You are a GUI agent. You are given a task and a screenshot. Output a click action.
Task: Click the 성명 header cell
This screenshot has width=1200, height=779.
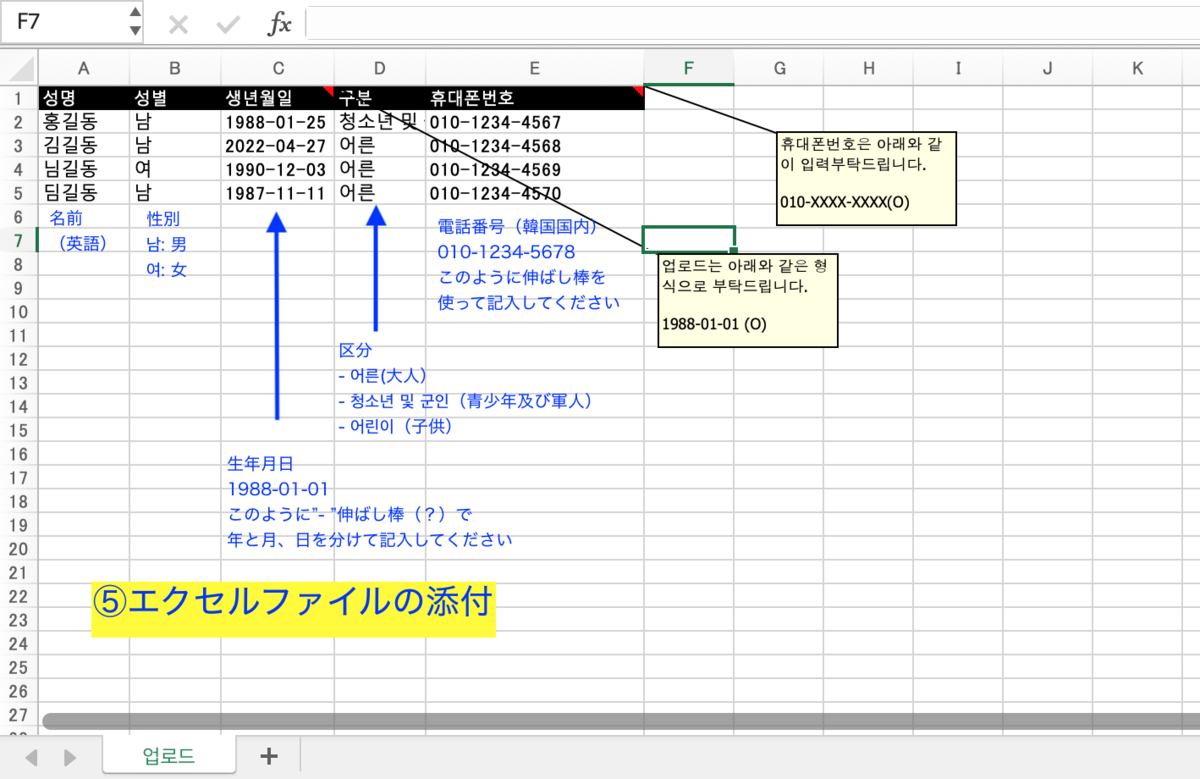(84, 98)
